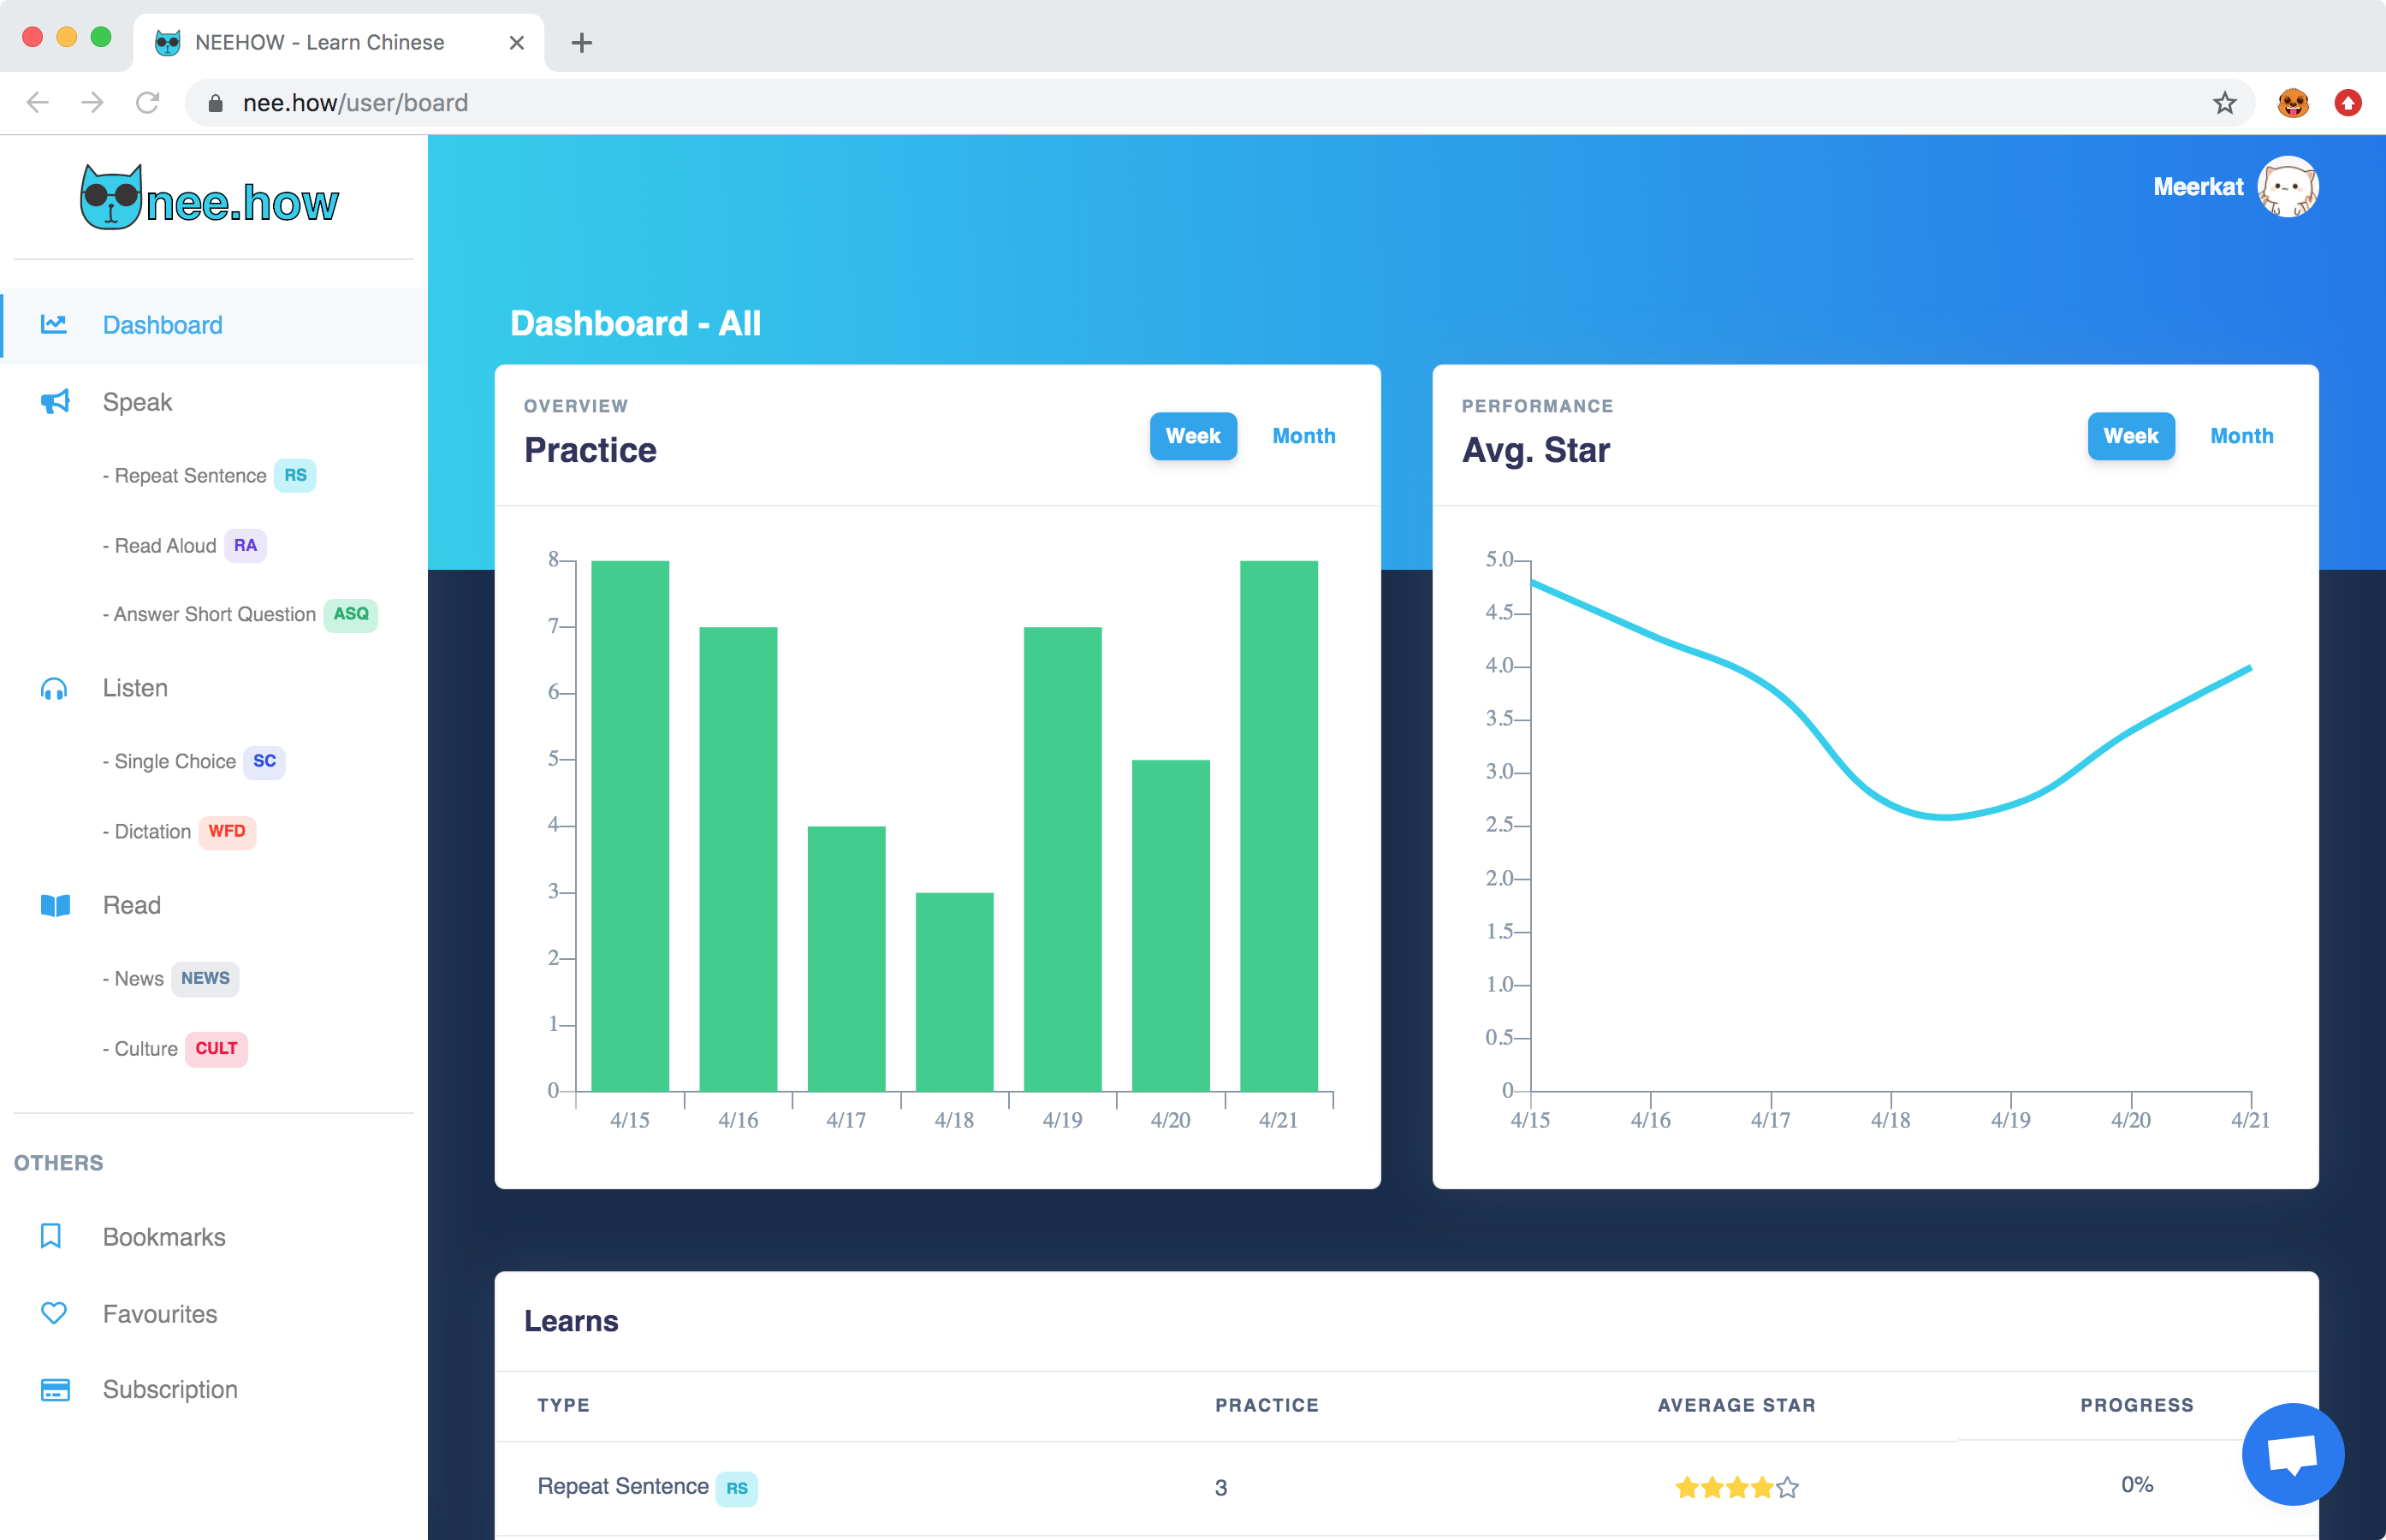Screen dimensions: 2386x1540
Task: Click the Subscription credit card icon
Action: 55,1390
